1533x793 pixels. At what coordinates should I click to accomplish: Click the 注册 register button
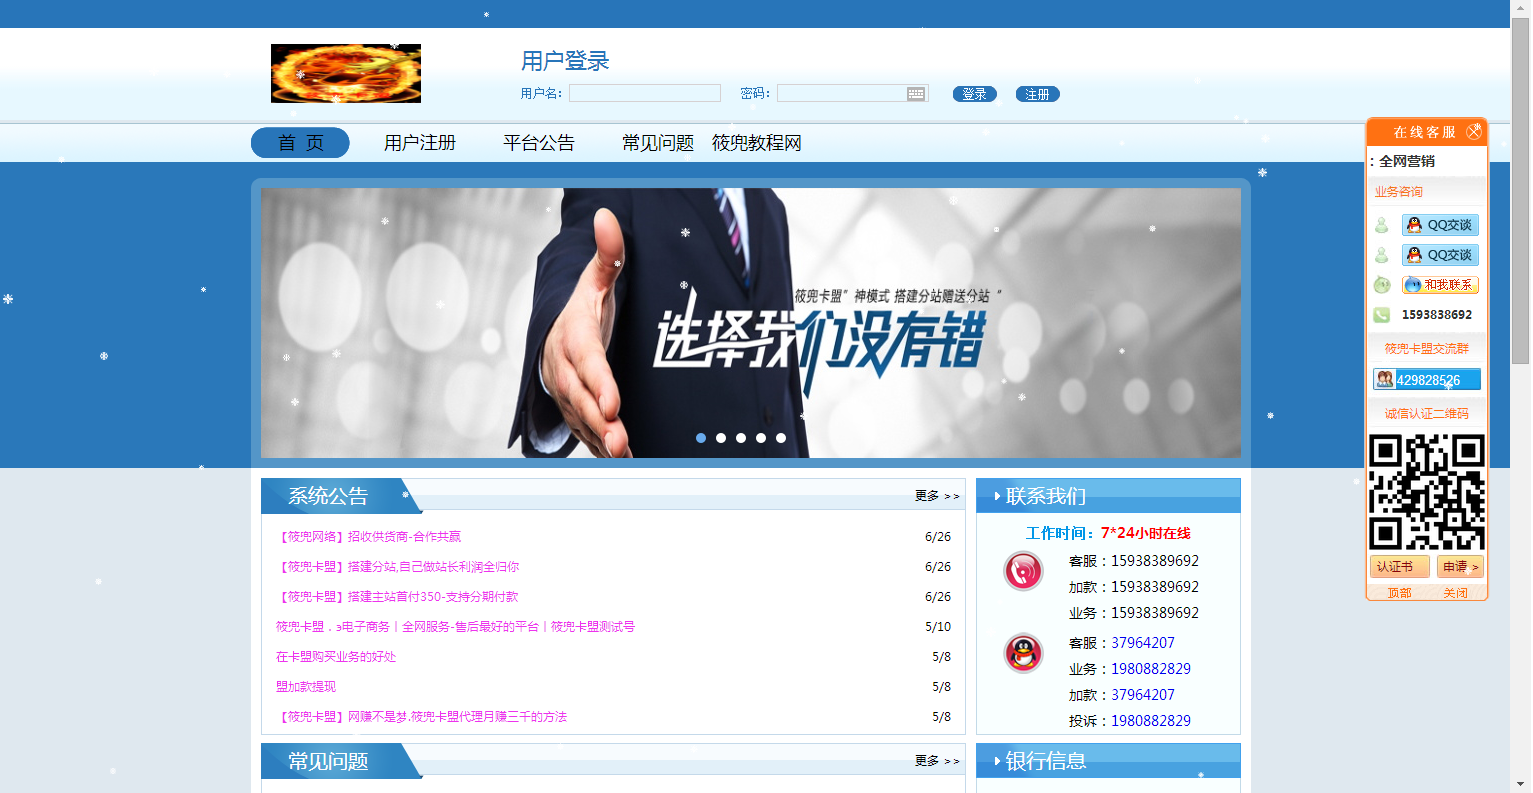point(1038,94)
